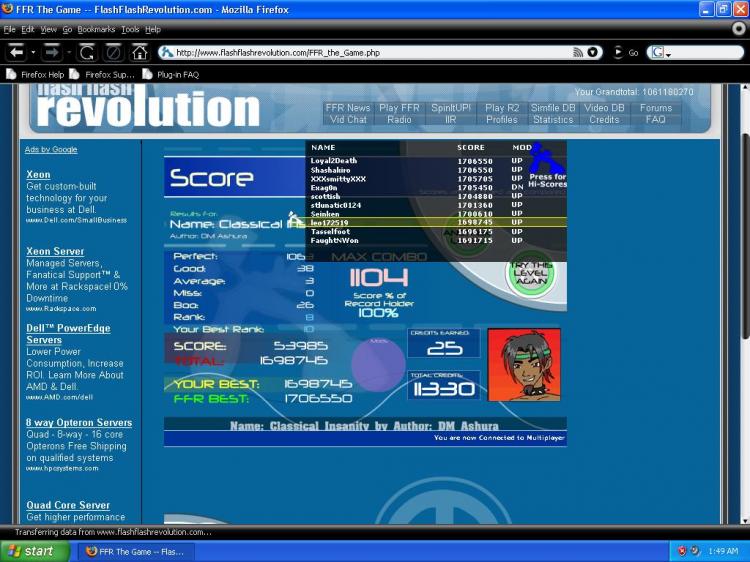Image resolution: width=750 pixels, height=562 pixels.
Task: Open the Tools menu
Action: 130,30
